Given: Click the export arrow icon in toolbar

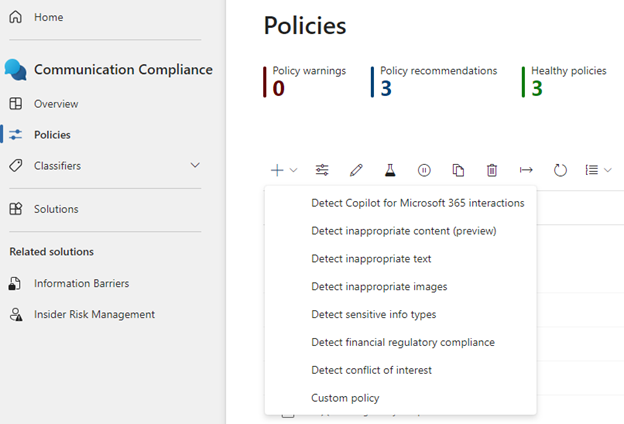Looking at the screenshot, I should 526,170.
